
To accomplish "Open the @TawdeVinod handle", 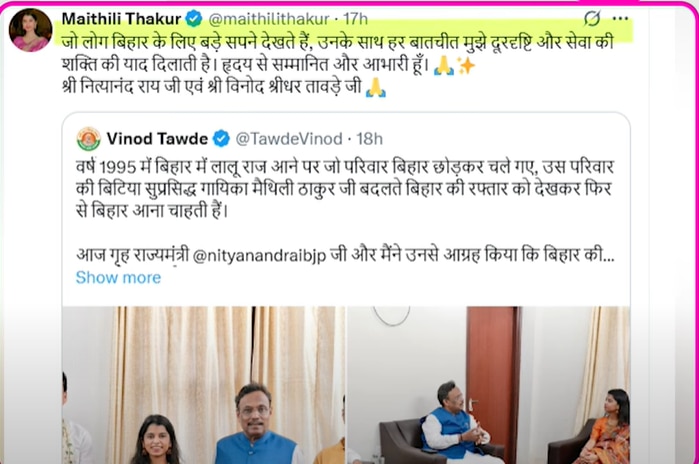I will pyautogui.click(x=289, y=139).
